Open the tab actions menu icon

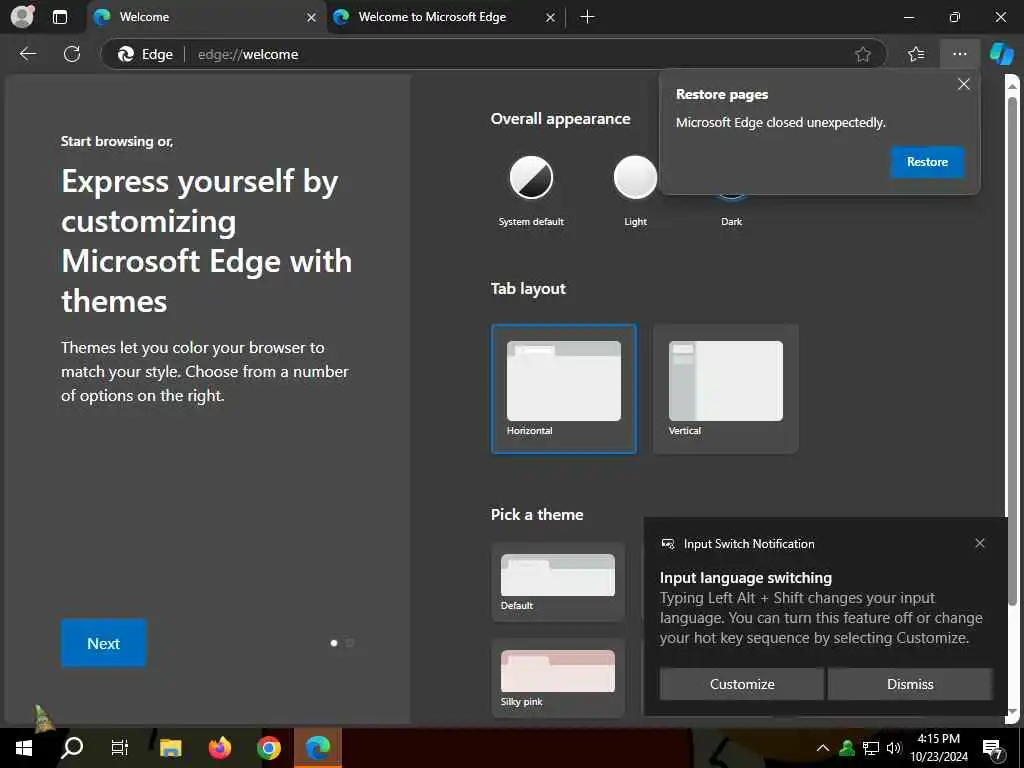pos(59,17)
